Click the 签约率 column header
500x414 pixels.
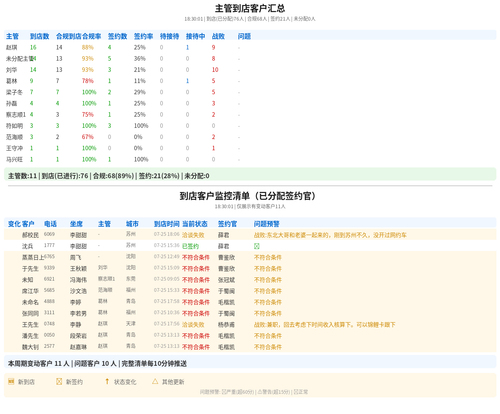(x=143, y=36)
